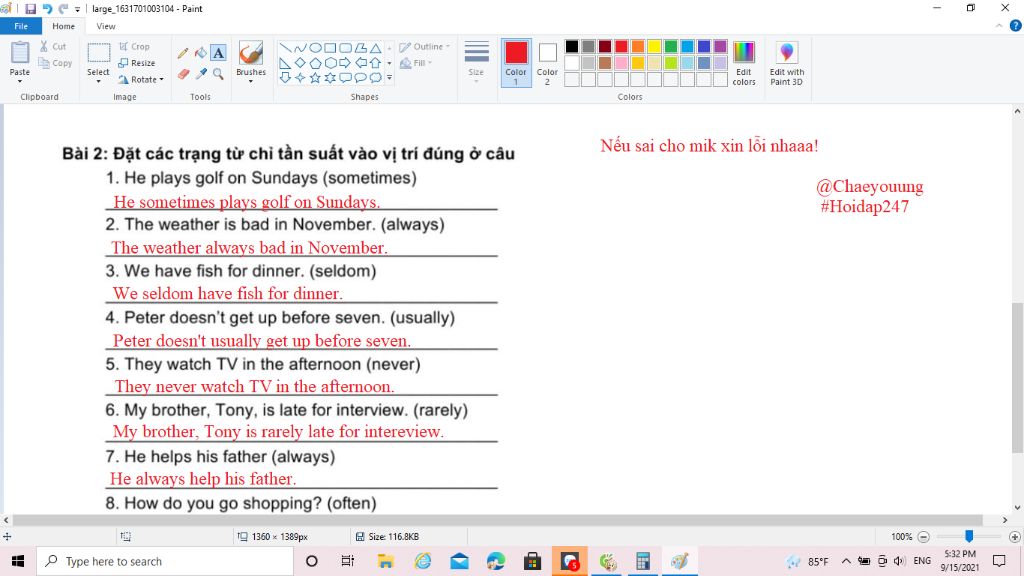The height and width of the screenshot is (576, 1024).
Task: Pick the Line shape
Action: [285, 48]
